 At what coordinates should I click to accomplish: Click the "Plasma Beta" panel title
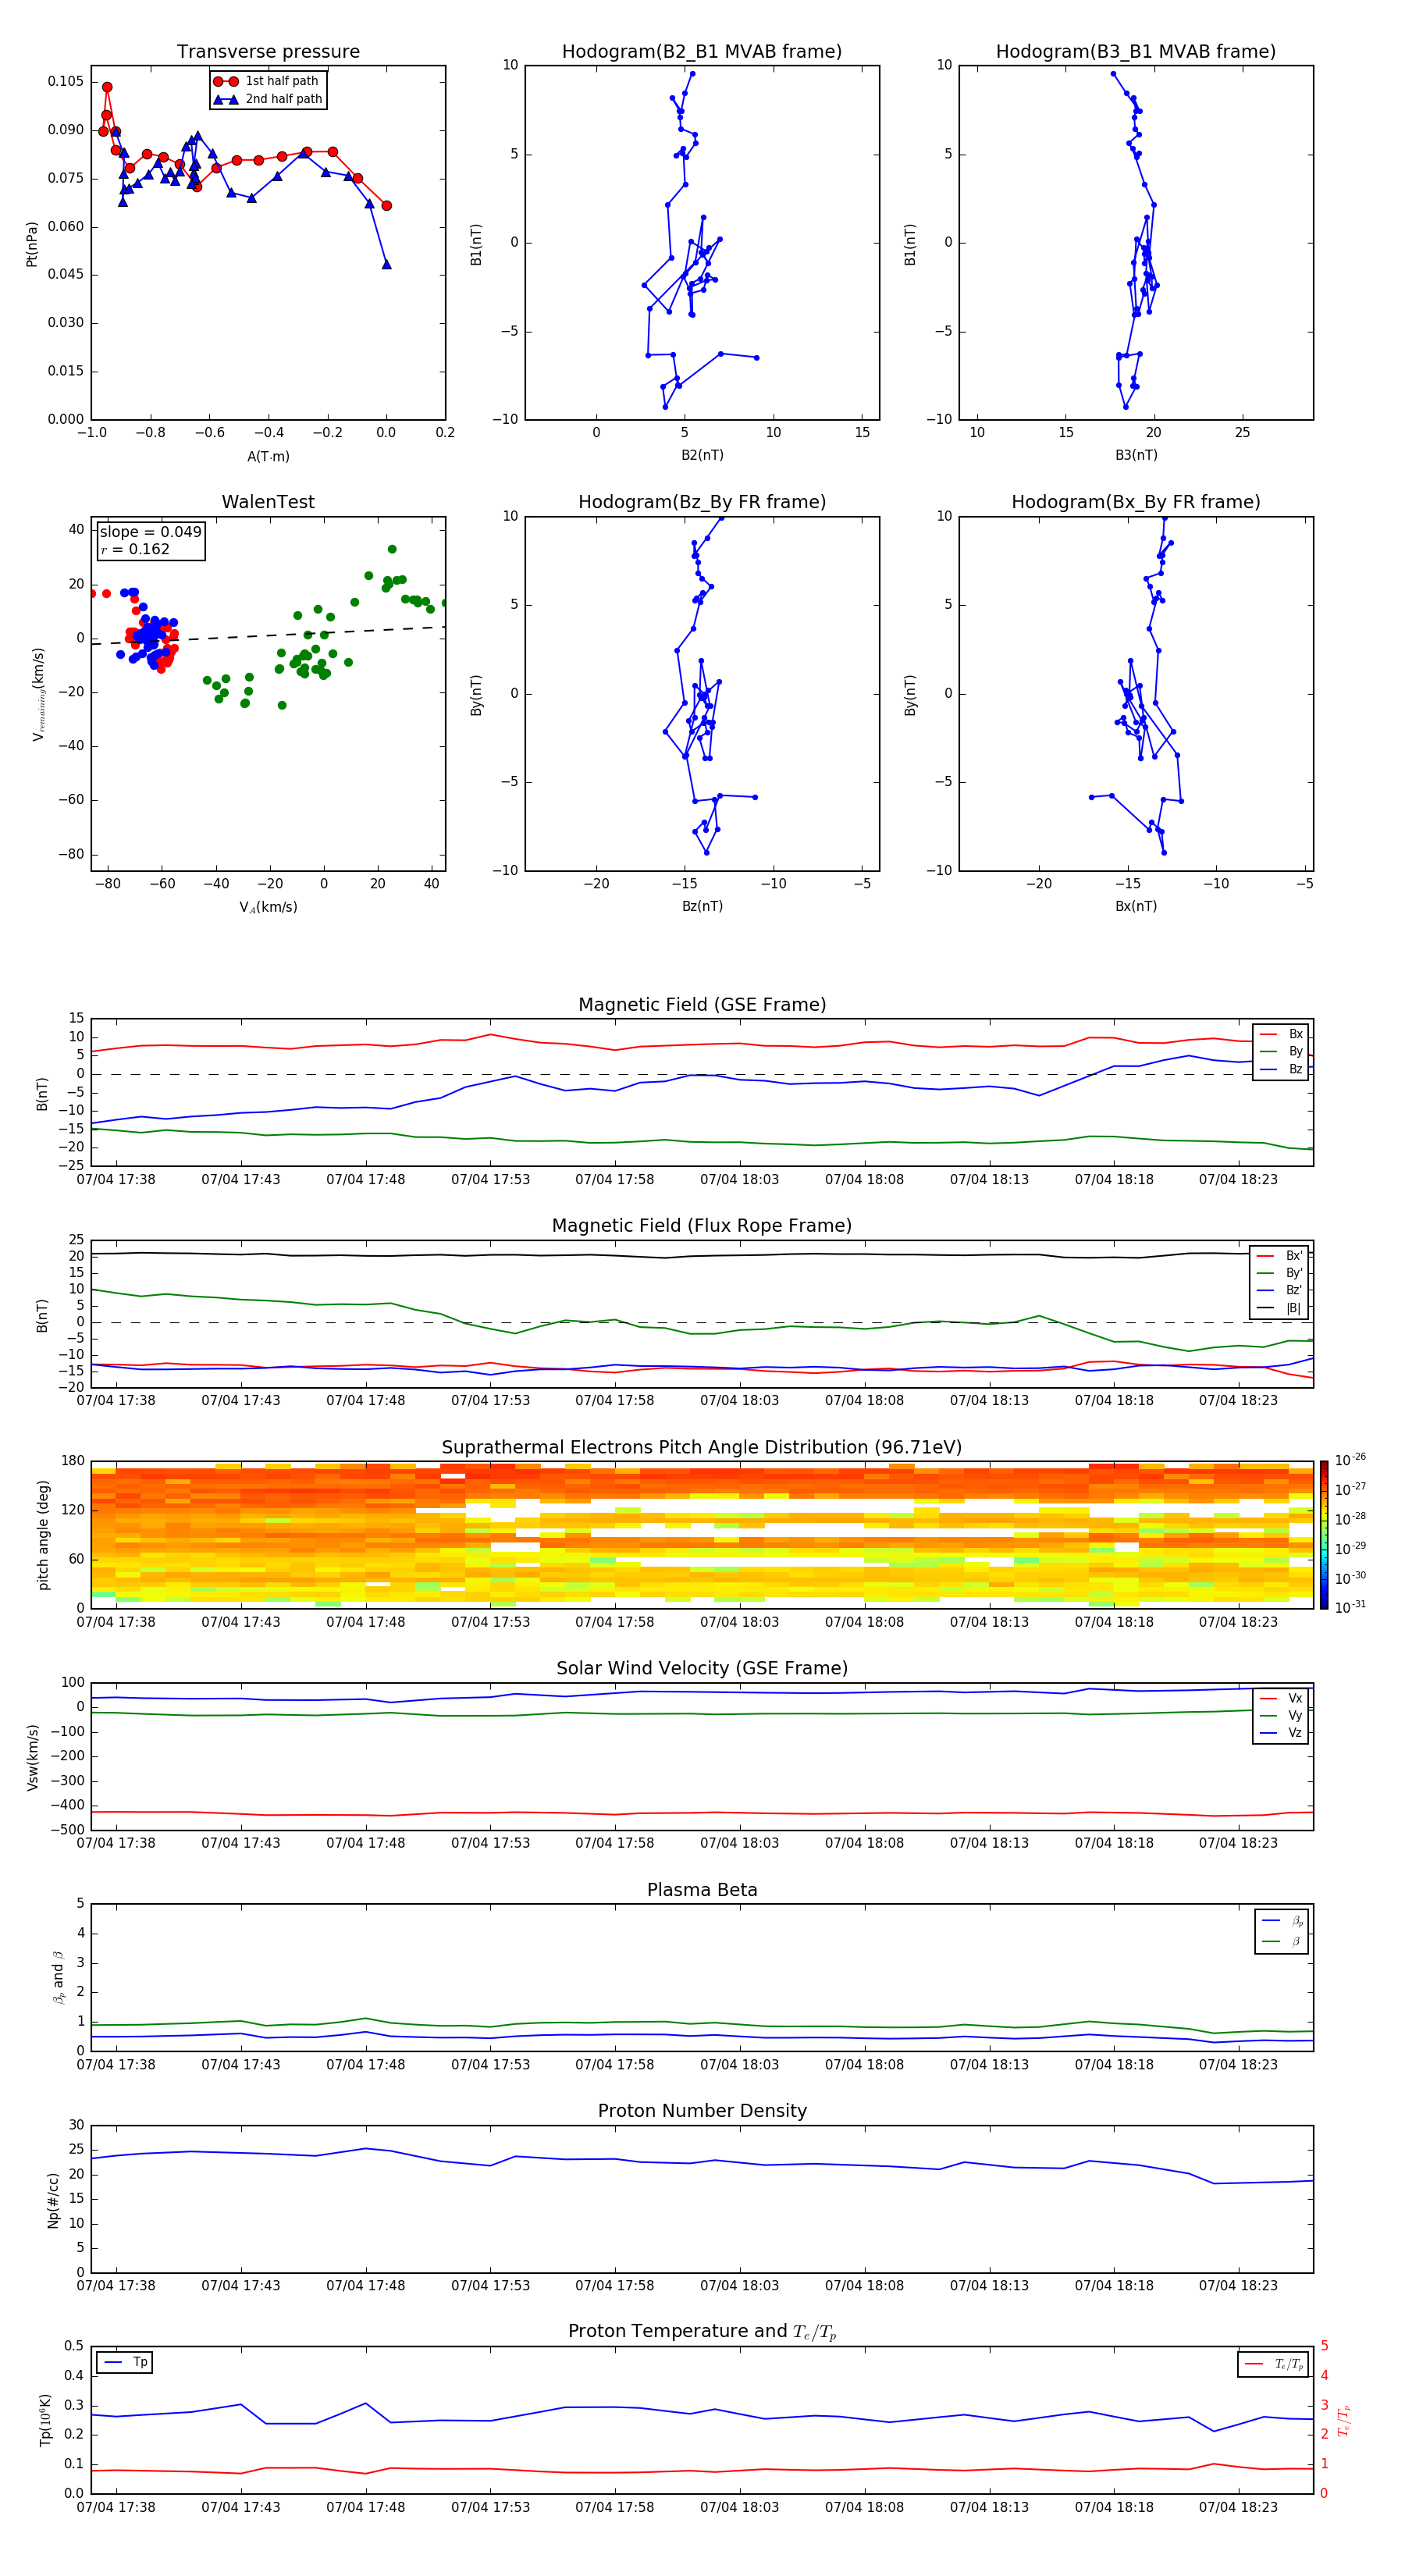click(x=702, y=1890)
